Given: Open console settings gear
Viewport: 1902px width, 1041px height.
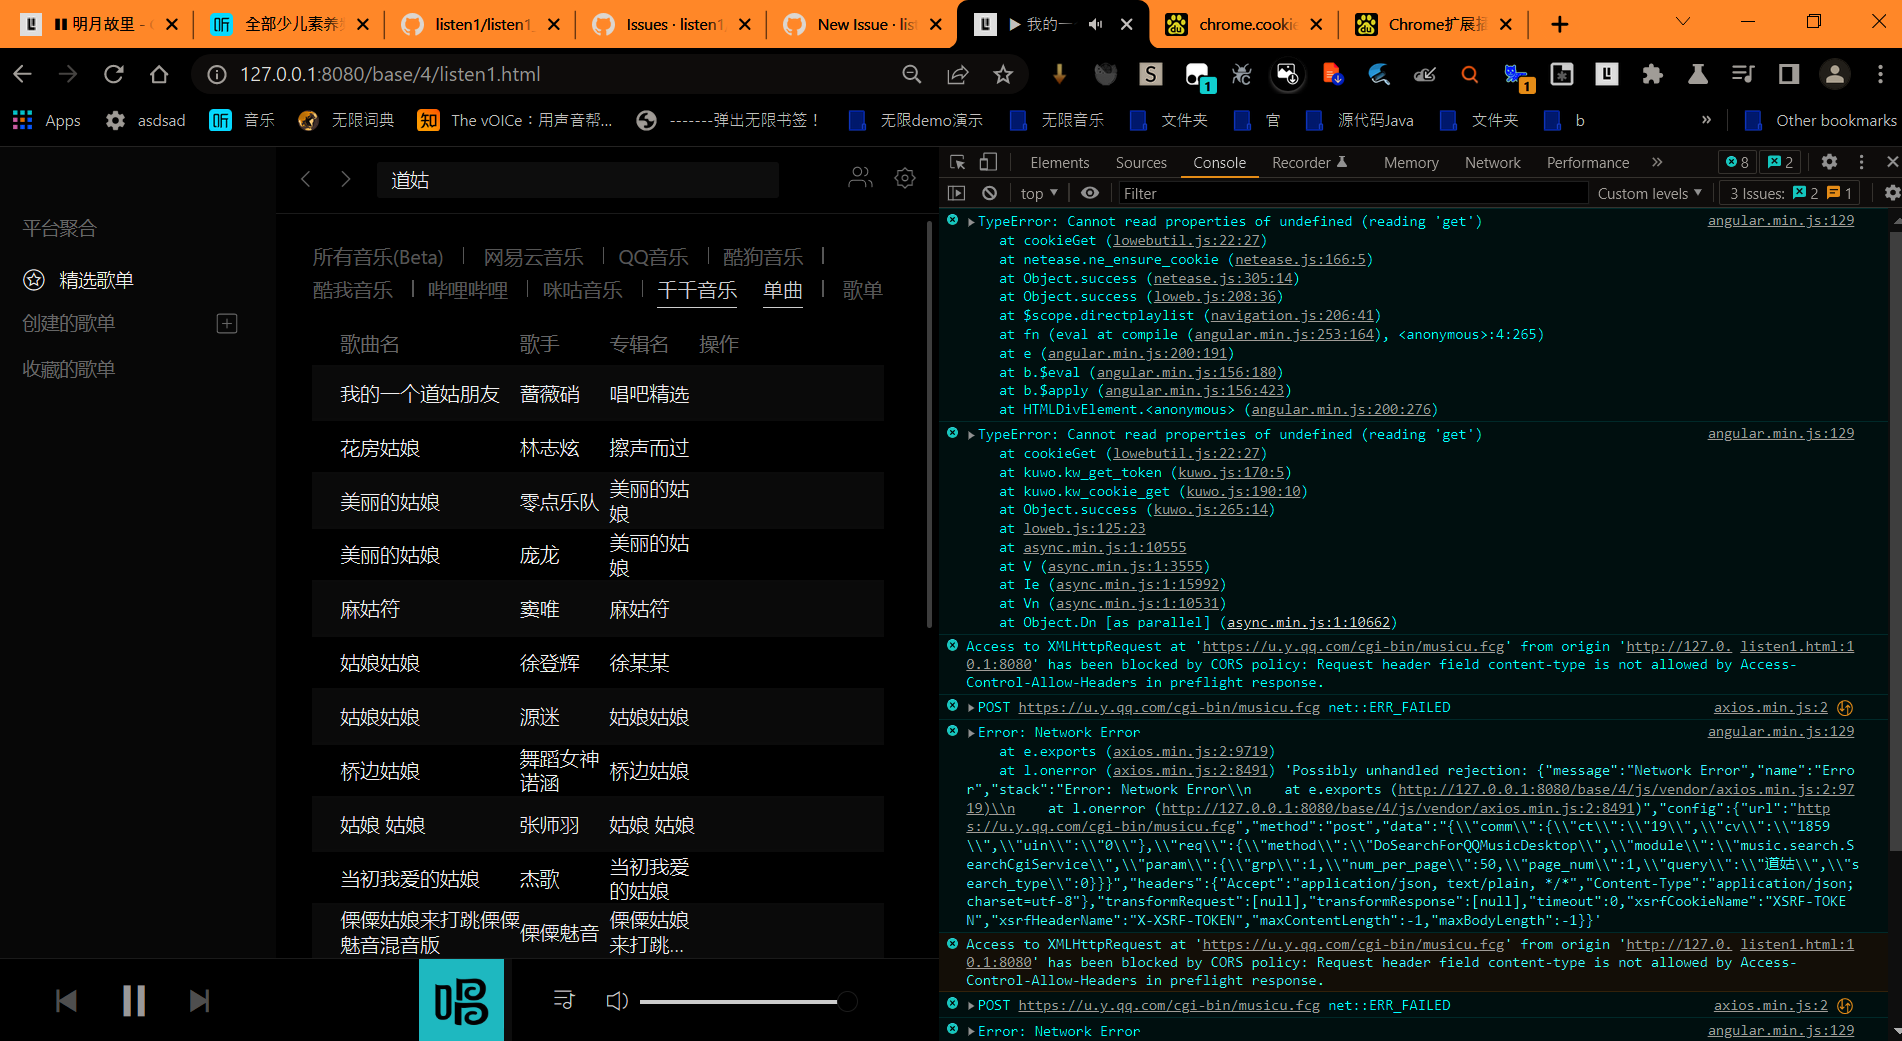Looking at the screenshot, I should [1891, 193].
